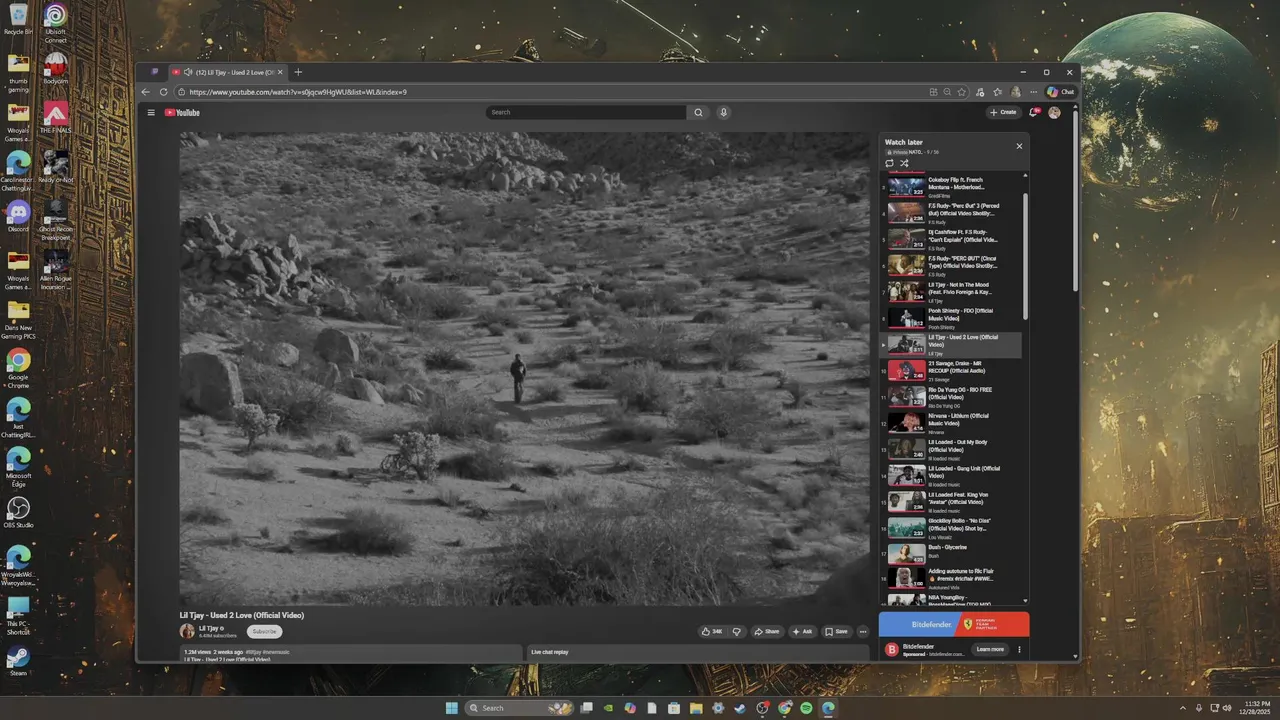
Task: Click the taskbar Search box
Action: pyautogui.click(x=519, y=708)
